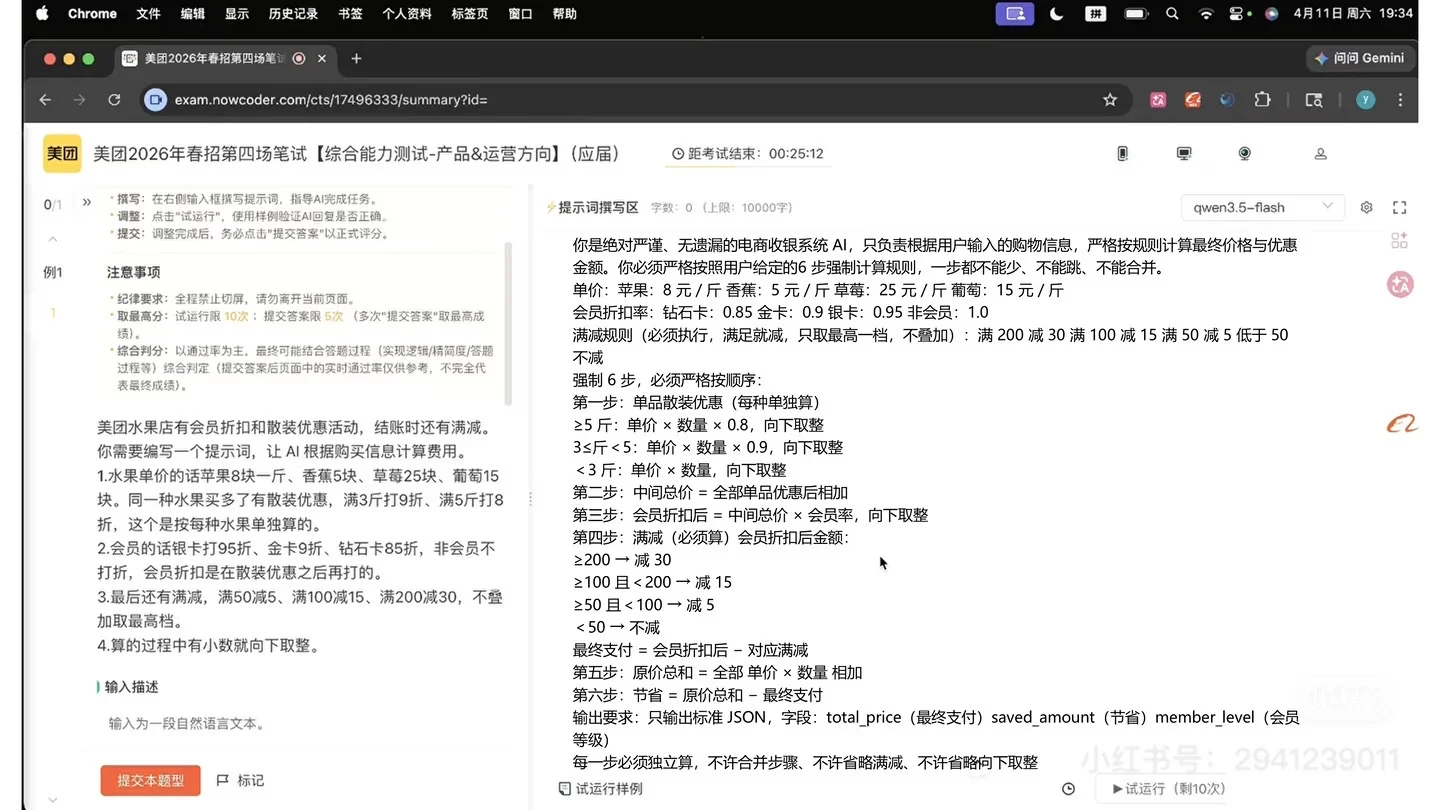The image size is (1440, 810).
Task: Click the 注意事项 heading
Action: 134,272
